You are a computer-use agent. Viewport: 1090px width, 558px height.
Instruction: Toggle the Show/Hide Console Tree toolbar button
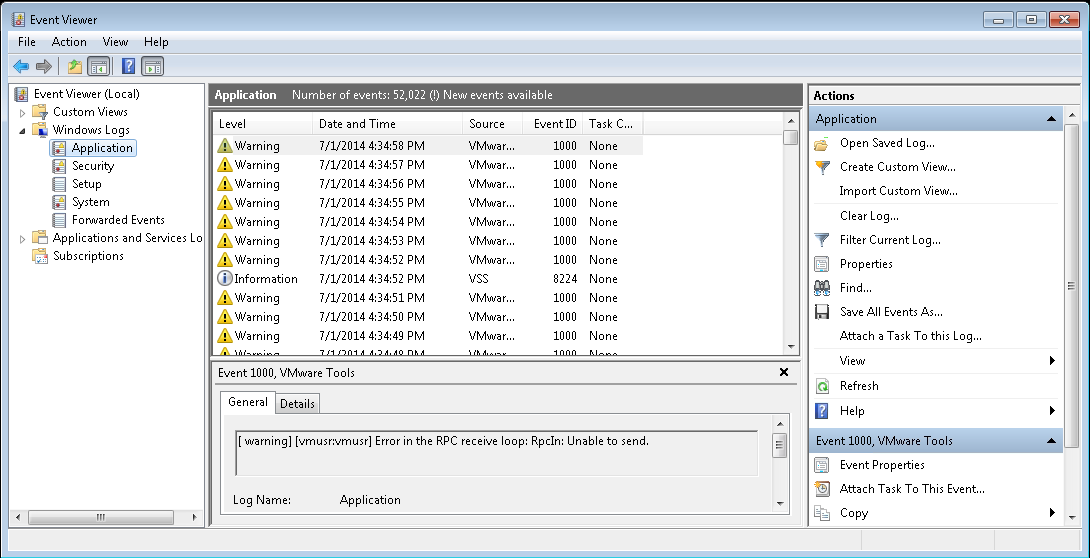point(99,67)
